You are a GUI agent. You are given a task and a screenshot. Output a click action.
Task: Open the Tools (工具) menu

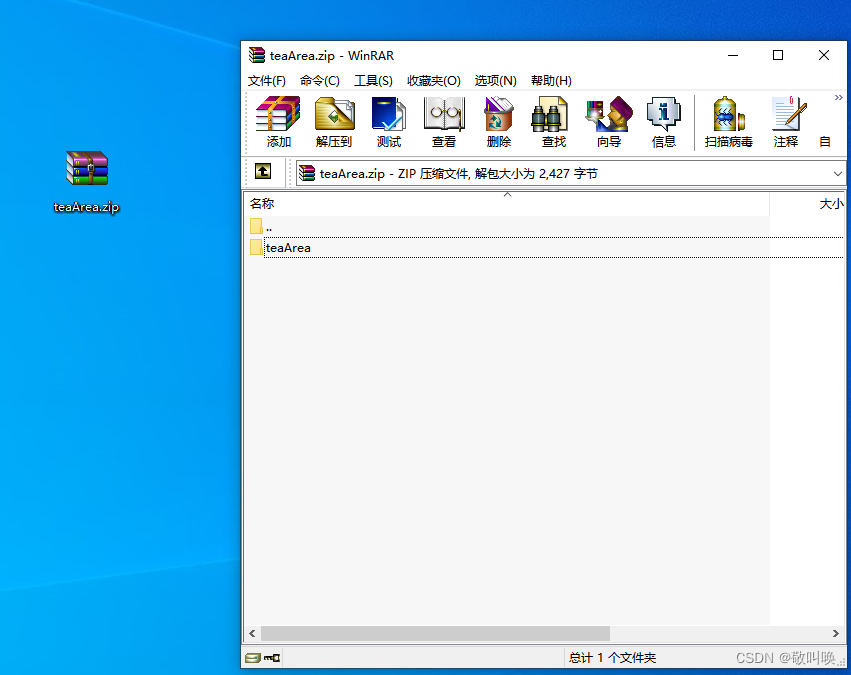tap(373, 81)
